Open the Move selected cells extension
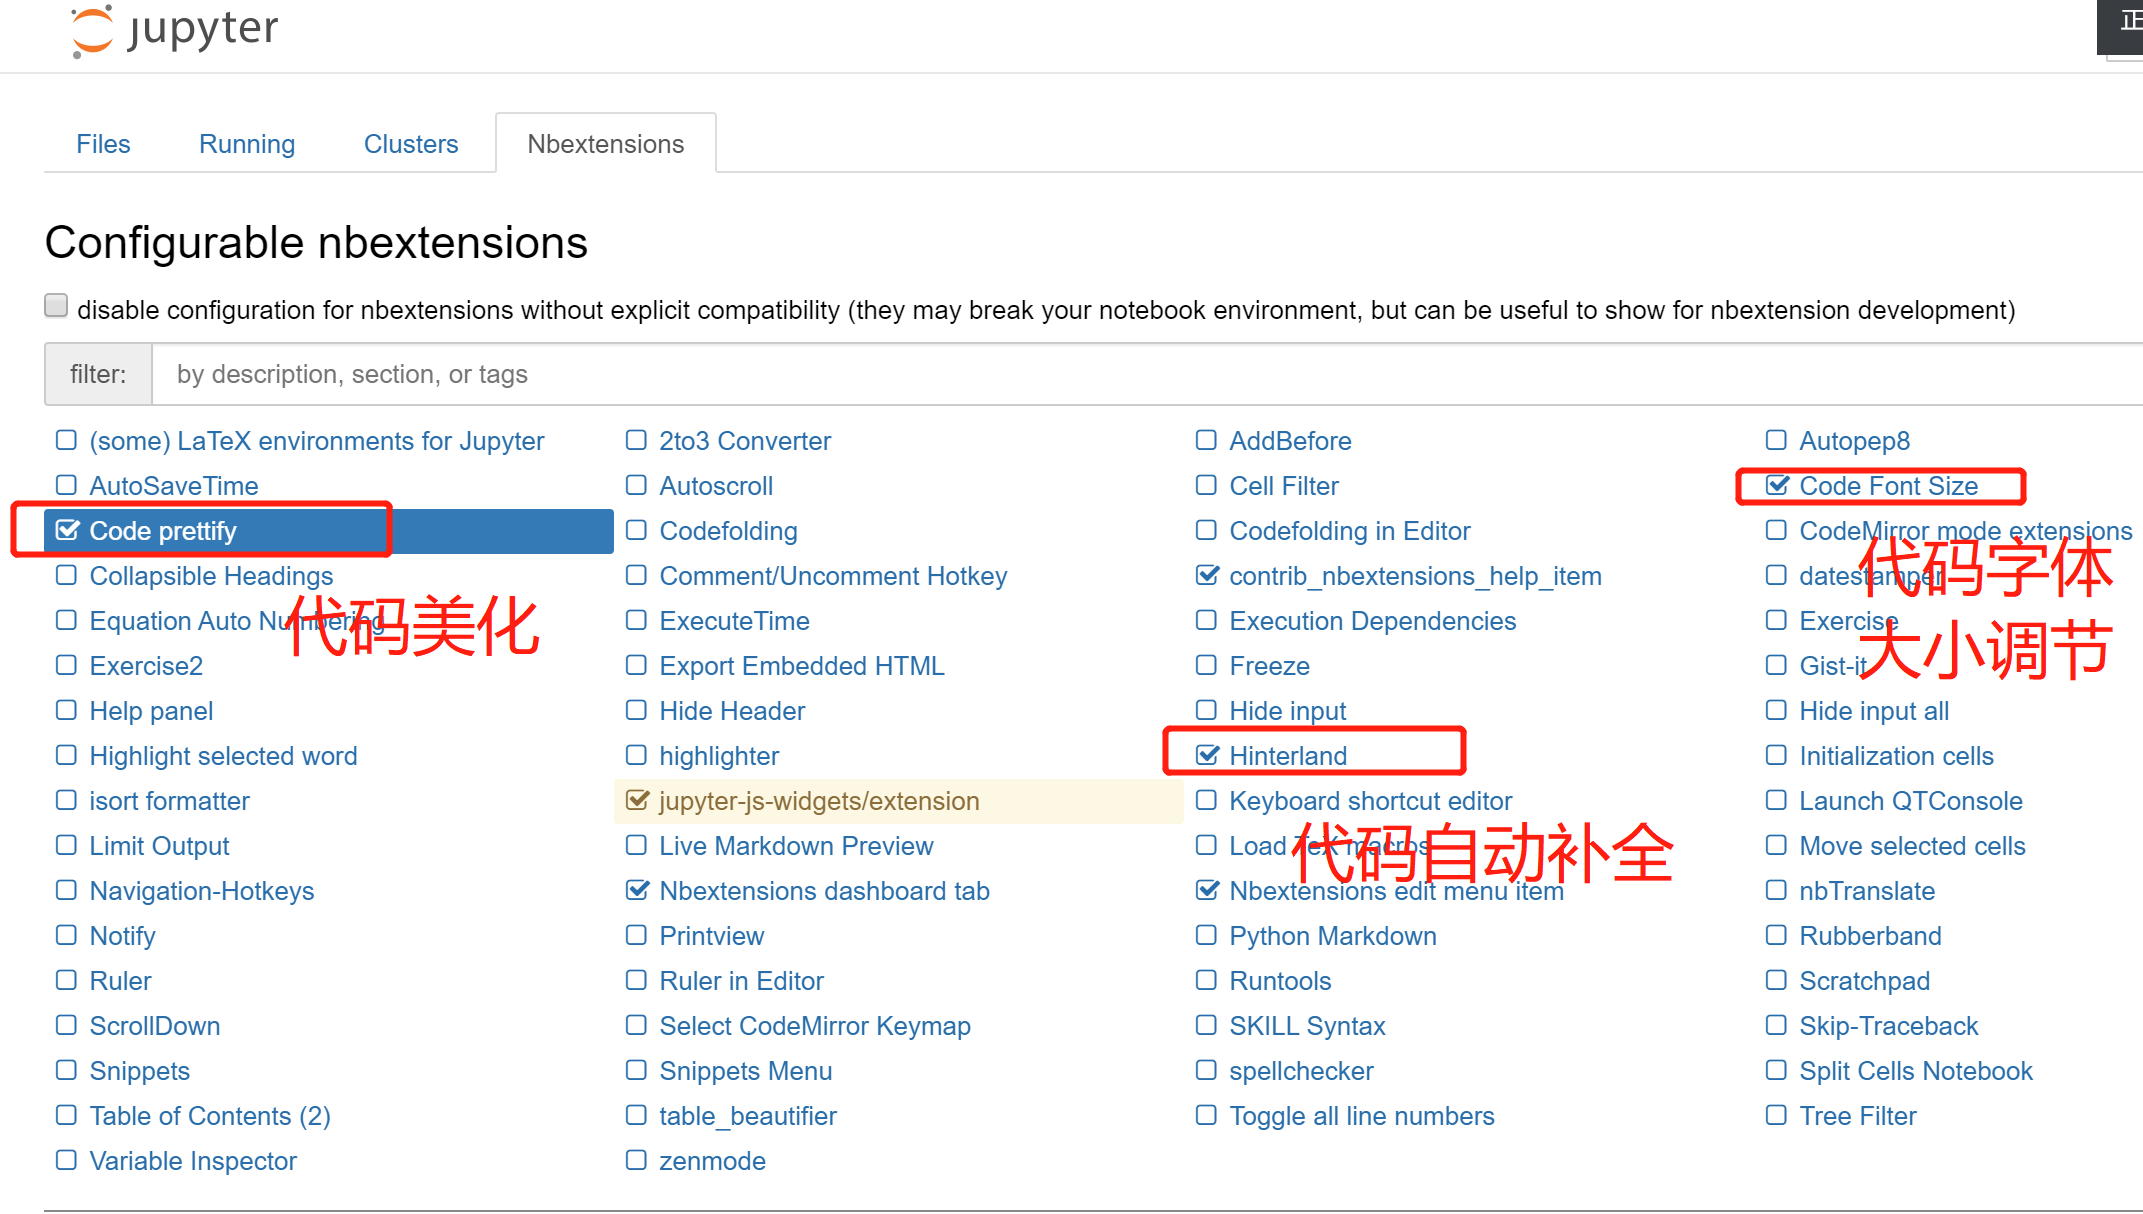 [x=1912, y=846]
